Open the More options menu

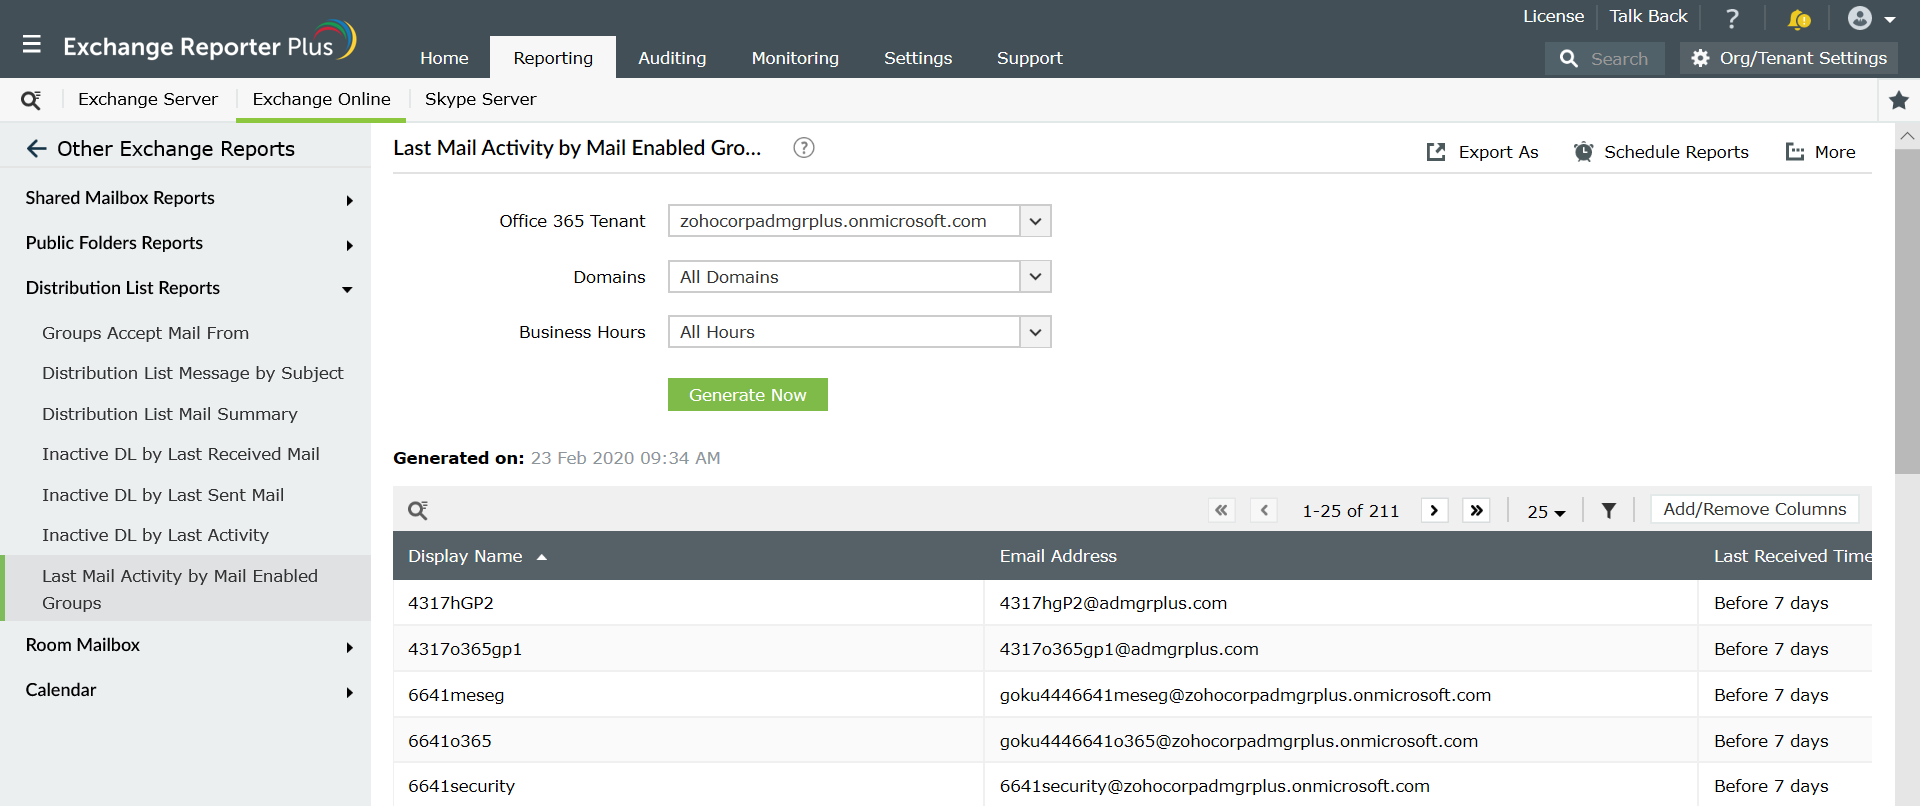pyautogui.click(x=1821, y=152)
